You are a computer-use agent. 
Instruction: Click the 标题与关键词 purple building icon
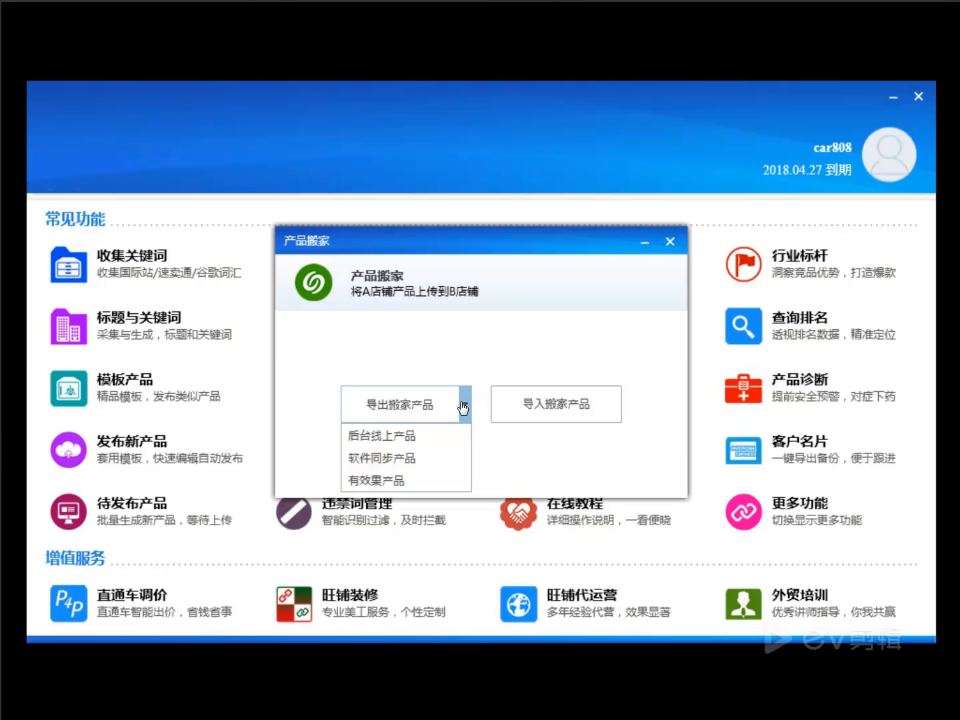click(x=69, y=326)
